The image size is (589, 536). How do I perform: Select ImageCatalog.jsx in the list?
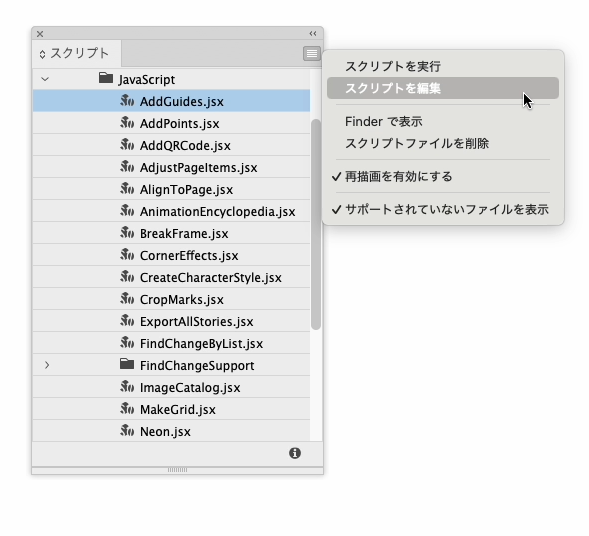click(171, 387)
